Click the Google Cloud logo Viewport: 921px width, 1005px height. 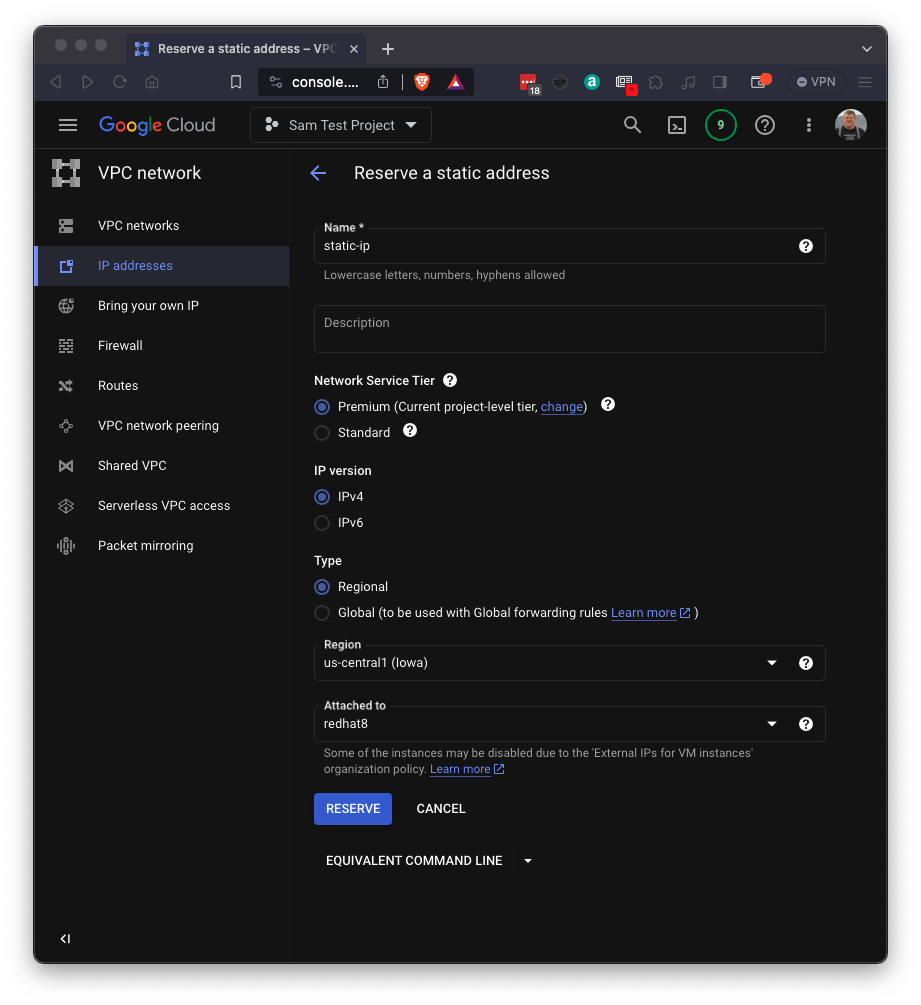point(157,125)
